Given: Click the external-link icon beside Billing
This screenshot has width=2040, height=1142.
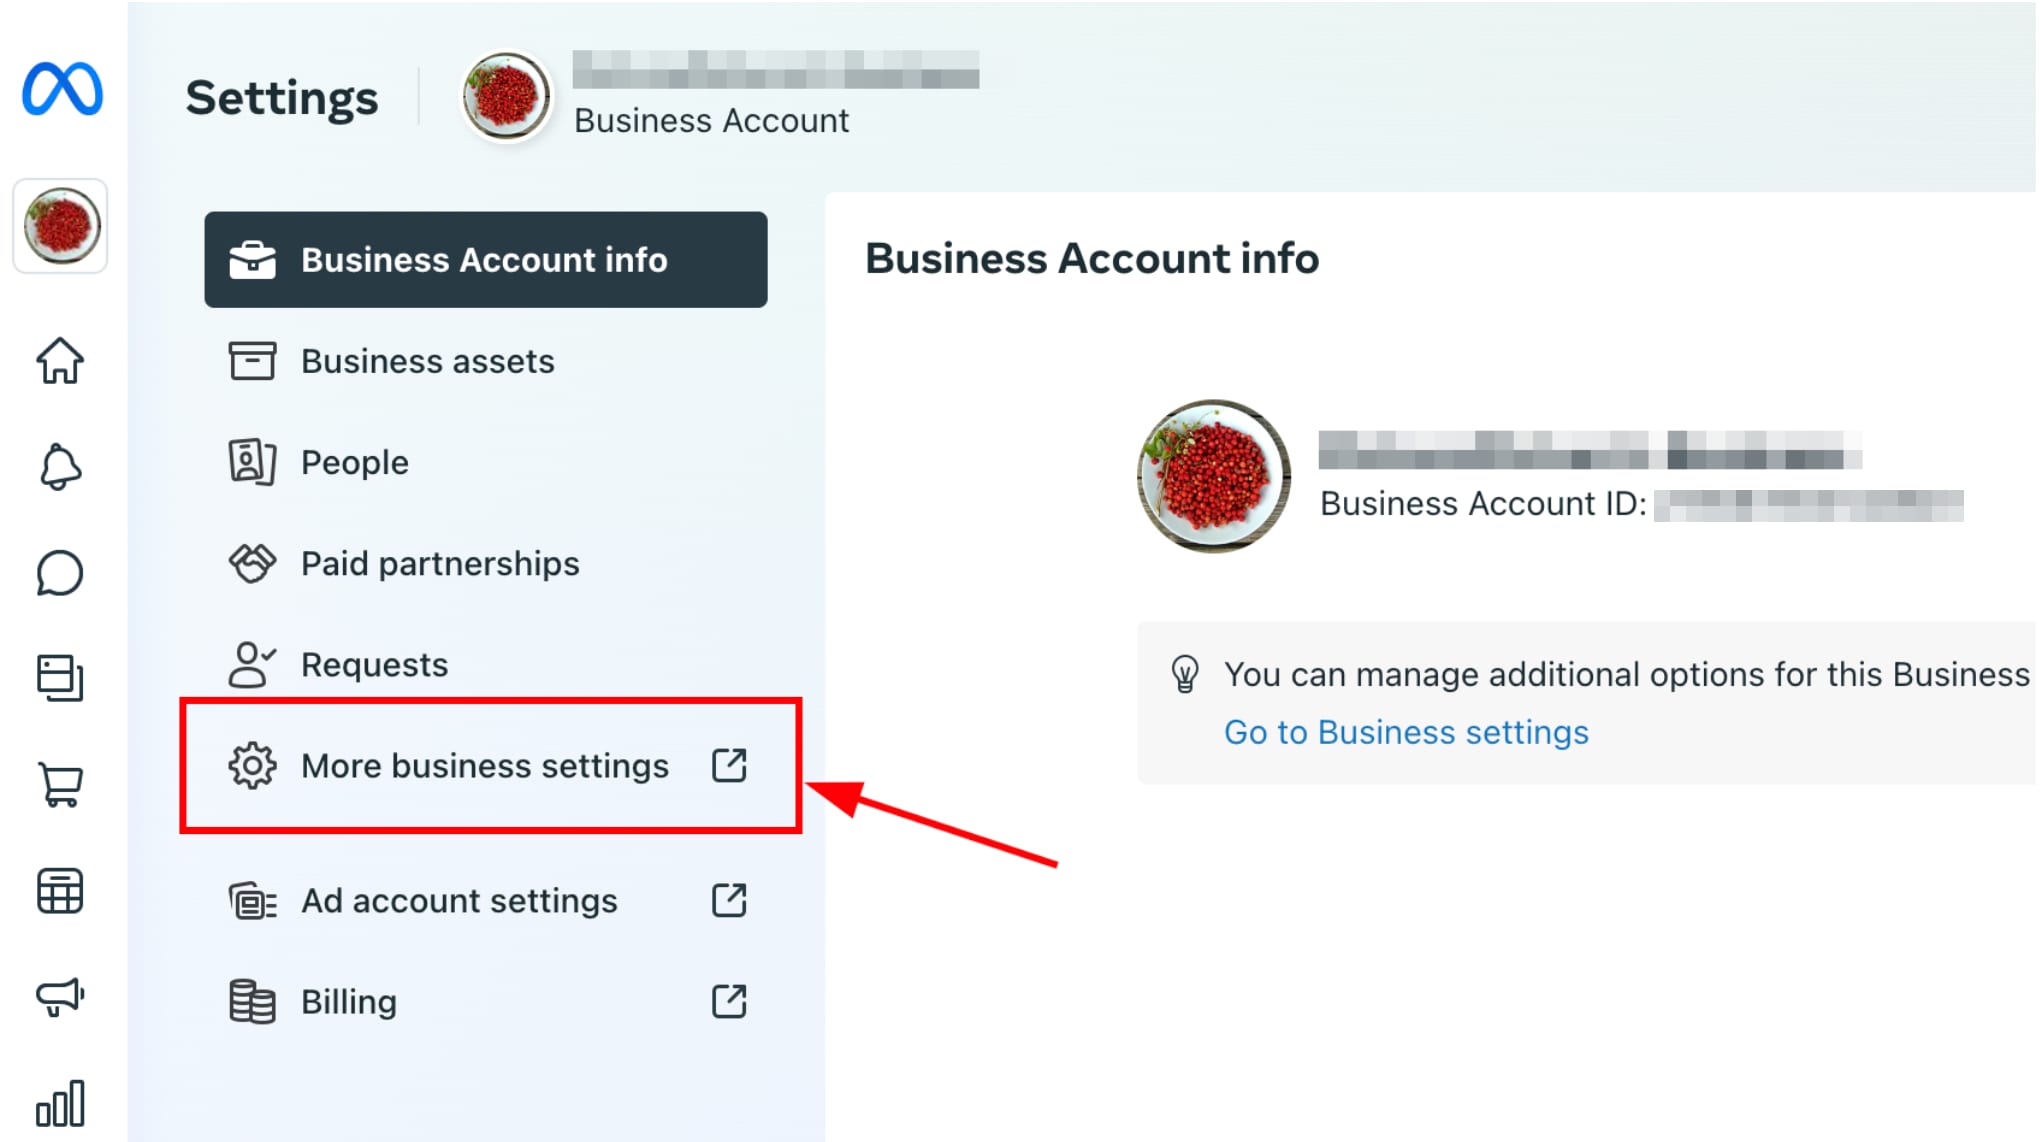Looking at the screenshot, I should pyautogui.click(x=728, y=1000).
